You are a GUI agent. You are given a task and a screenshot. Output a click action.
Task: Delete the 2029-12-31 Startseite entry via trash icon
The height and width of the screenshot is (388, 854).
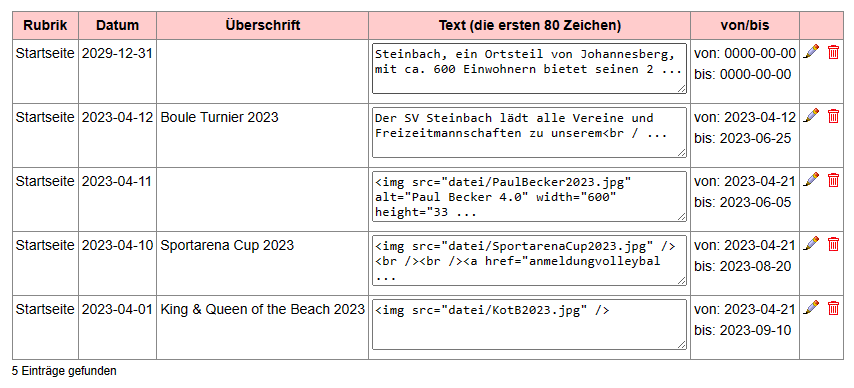coord(833,52)
